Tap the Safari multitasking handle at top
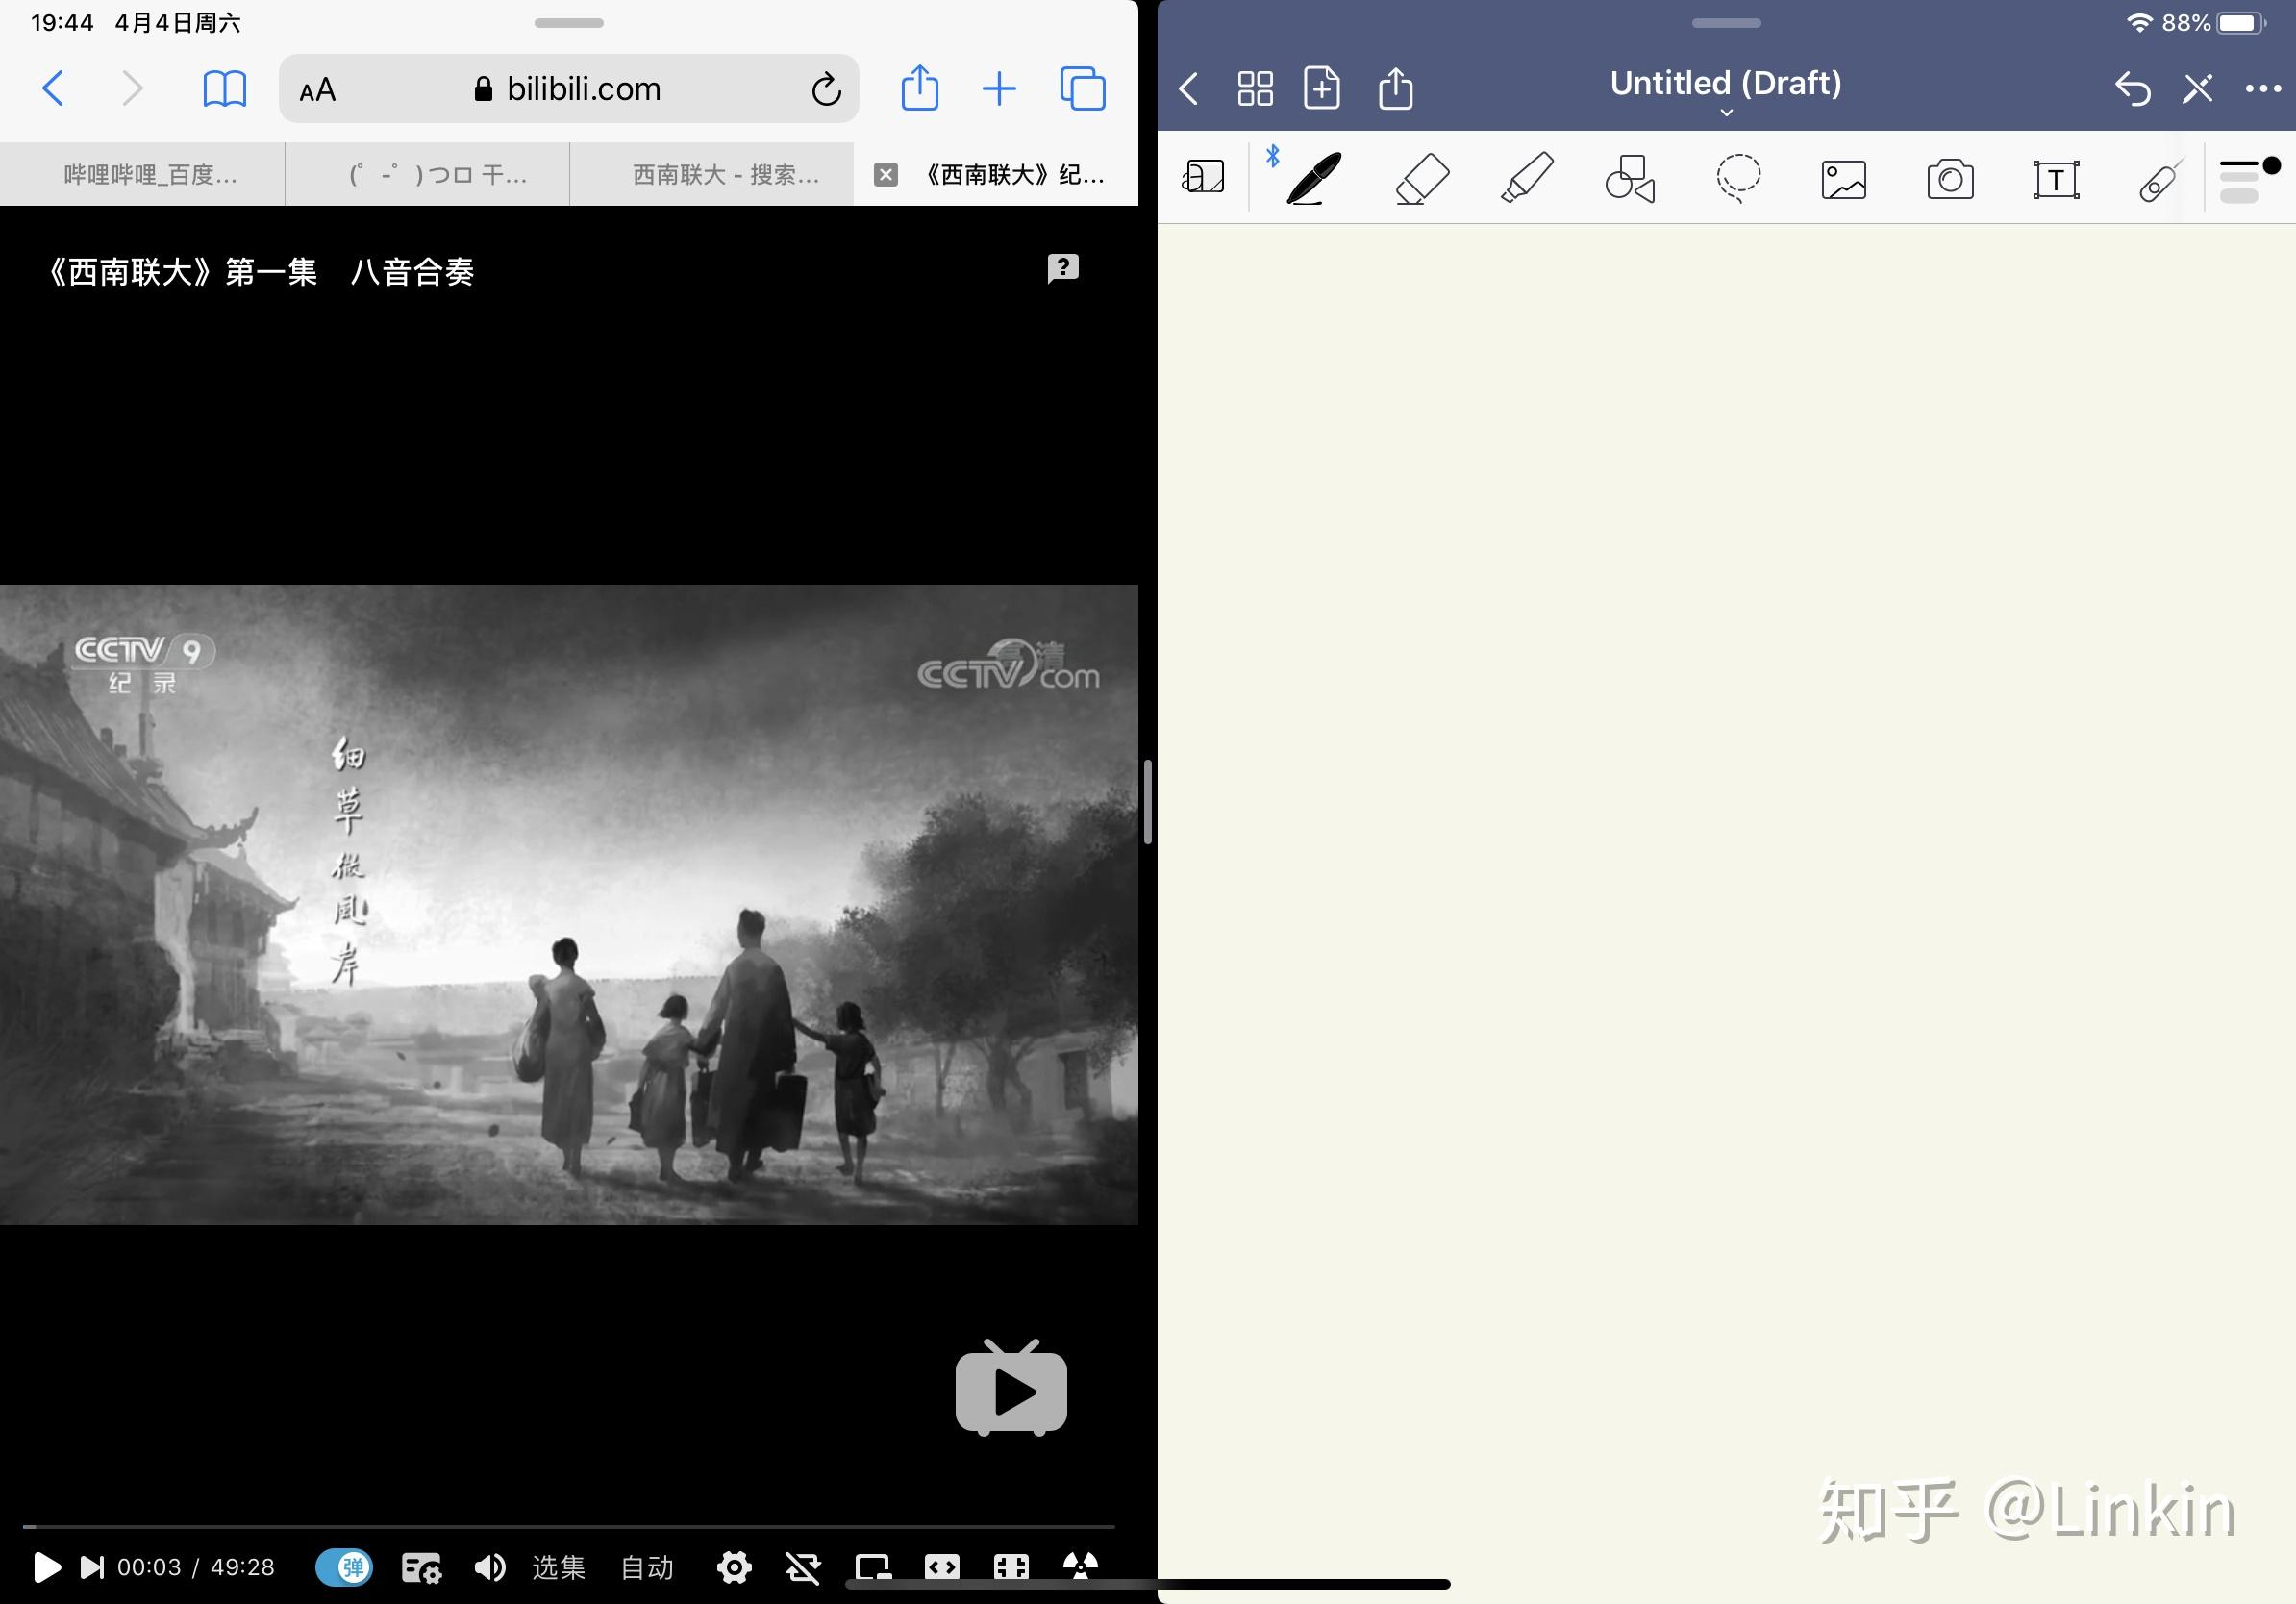The image size is (2296, 1604). [x=568, y=23]
